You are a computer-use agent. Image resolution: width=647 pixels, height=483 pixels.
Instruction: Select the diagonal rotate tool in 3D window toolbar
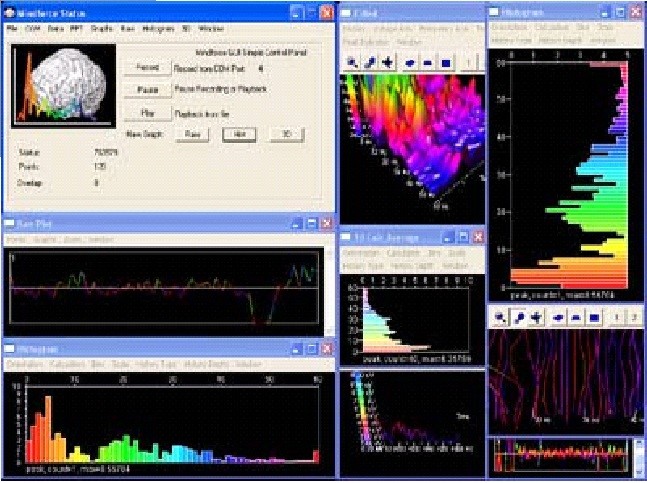tap(370, 63)
